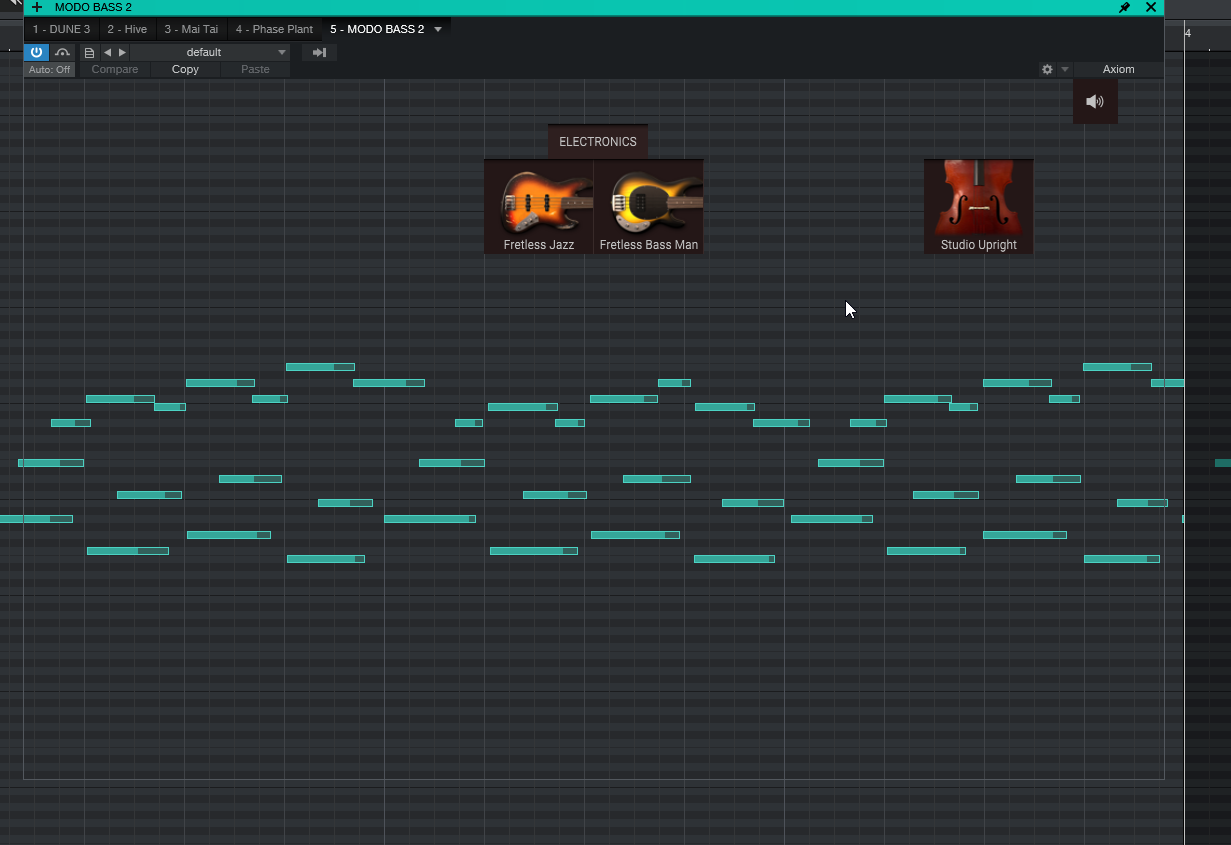Open the default preset dropdown
Viewport: 1231px width, 845px height.
tap(210, 52)
